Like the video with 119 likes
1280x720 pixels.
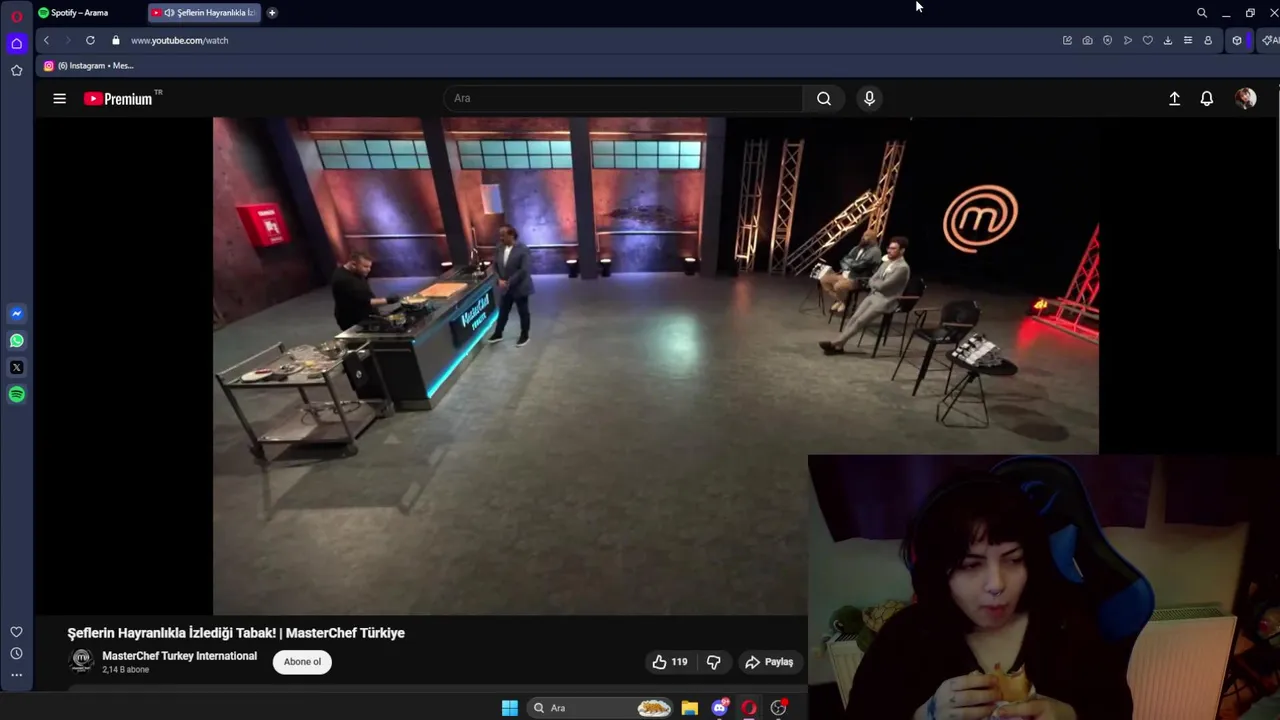[670, 662]
